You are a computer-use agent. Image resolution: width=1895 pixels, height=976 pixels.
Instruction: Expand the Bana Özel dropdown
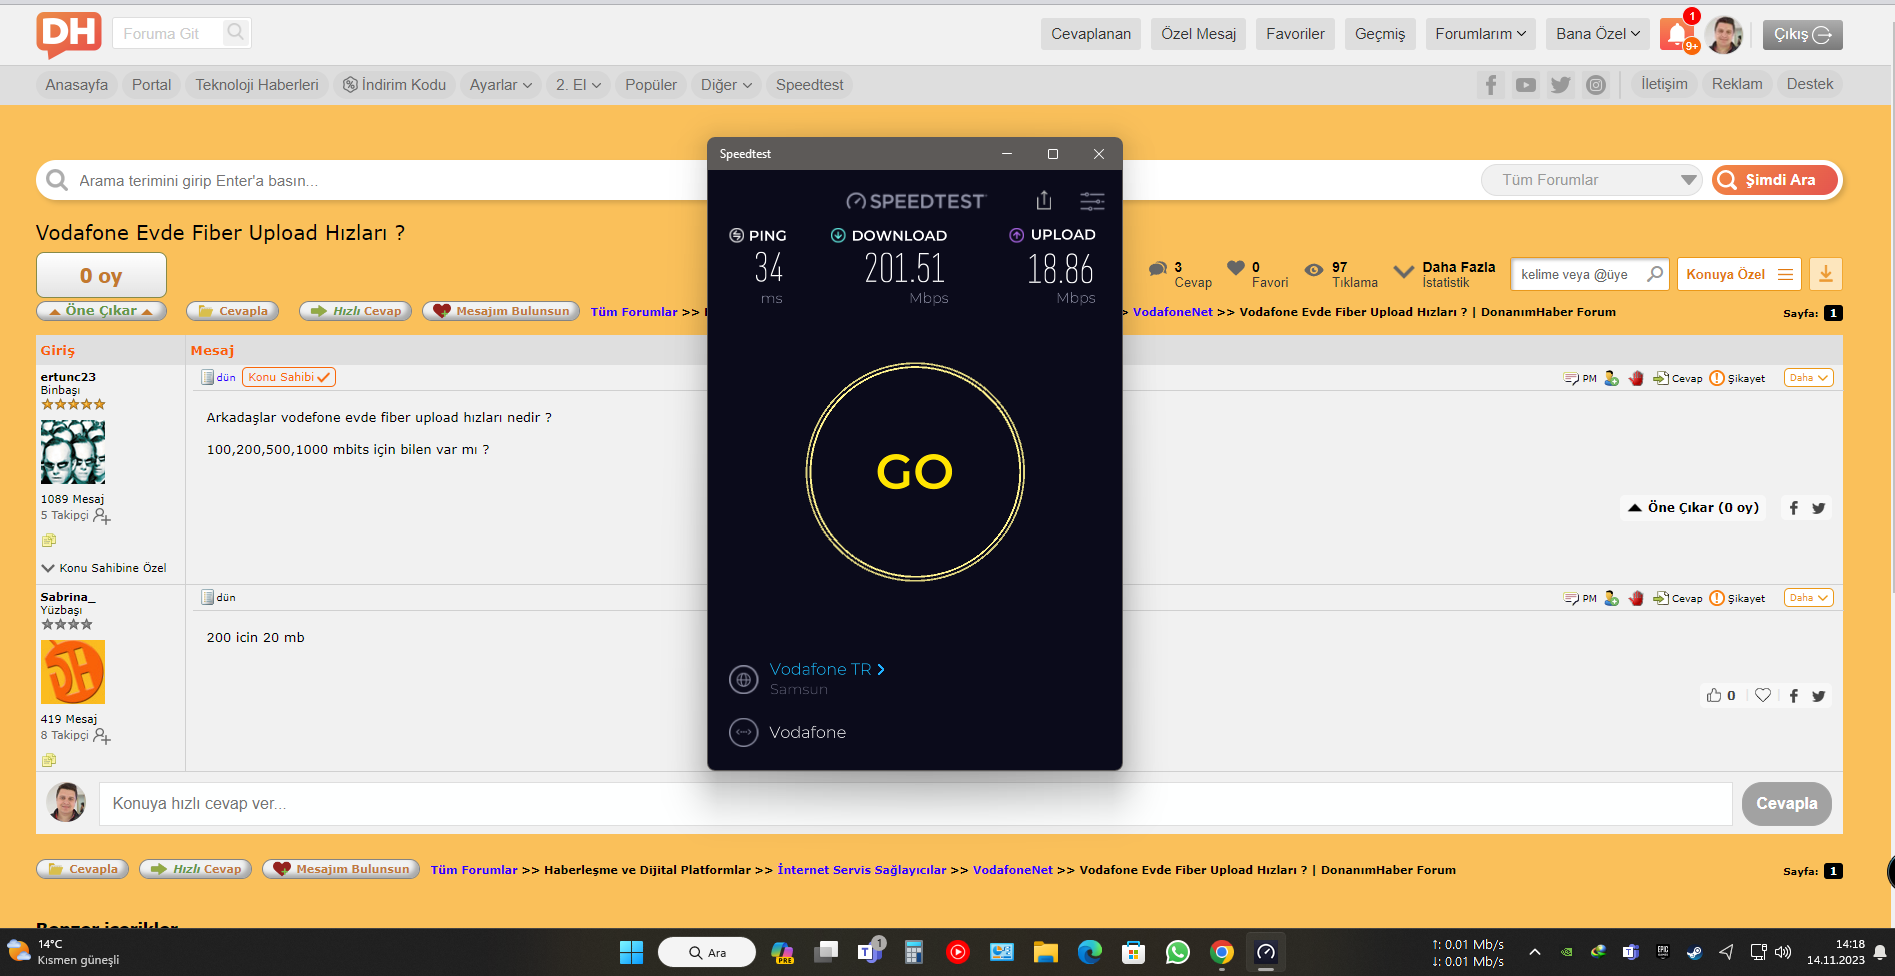click(1598, 34)
